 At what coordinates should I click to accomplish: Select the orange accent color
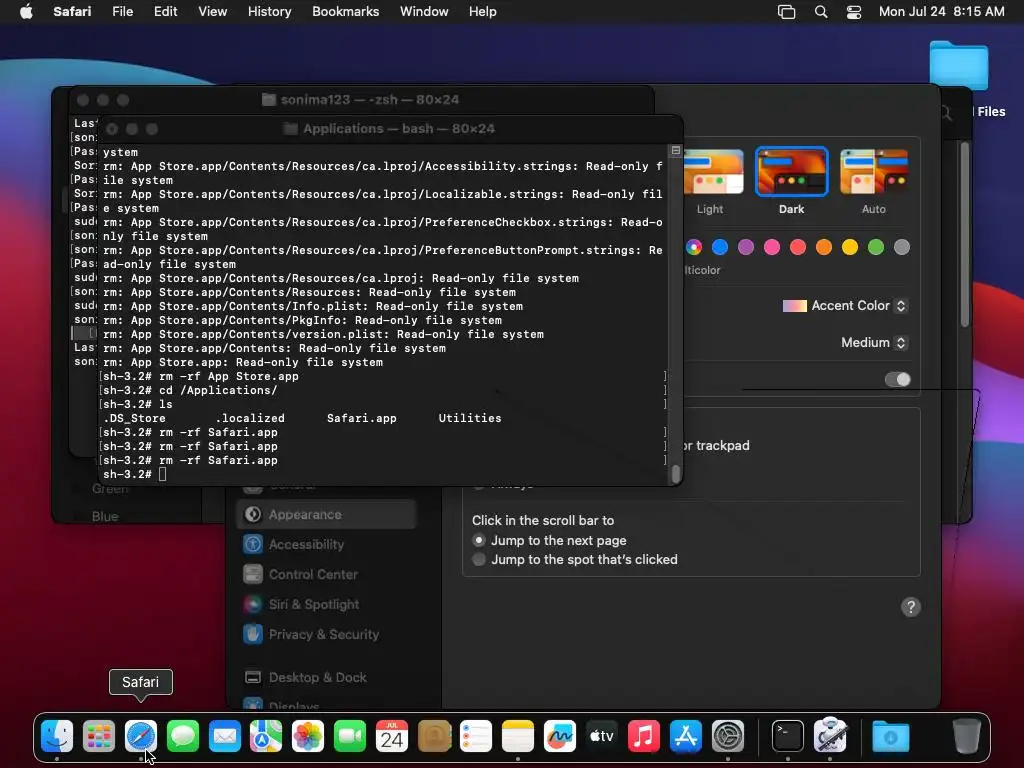click(x=824, y=247)
